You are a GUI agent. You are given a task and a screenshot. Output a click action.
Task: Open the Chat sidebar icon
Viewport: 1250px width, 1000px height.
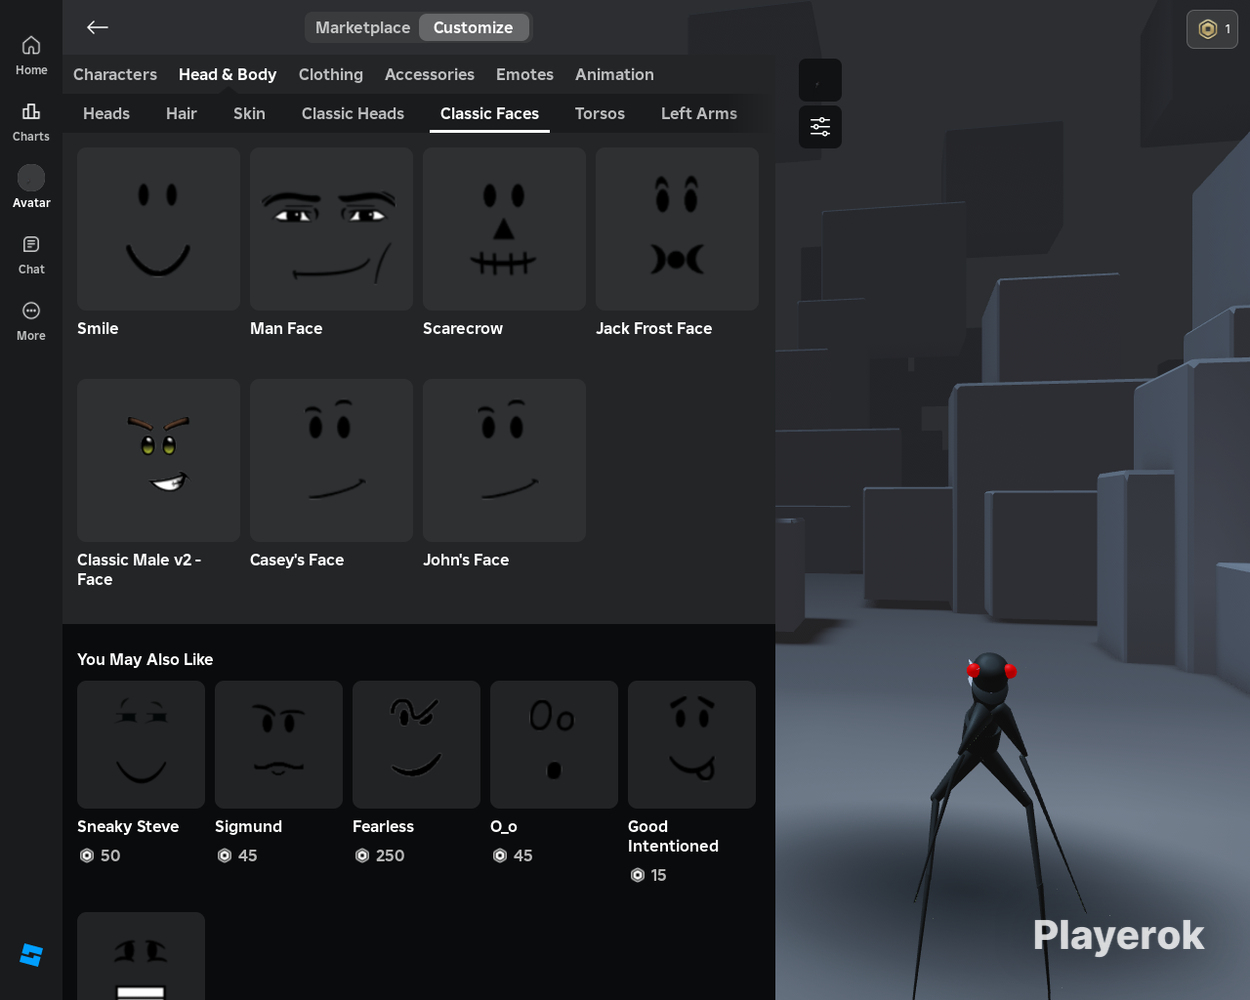point(31,255)
